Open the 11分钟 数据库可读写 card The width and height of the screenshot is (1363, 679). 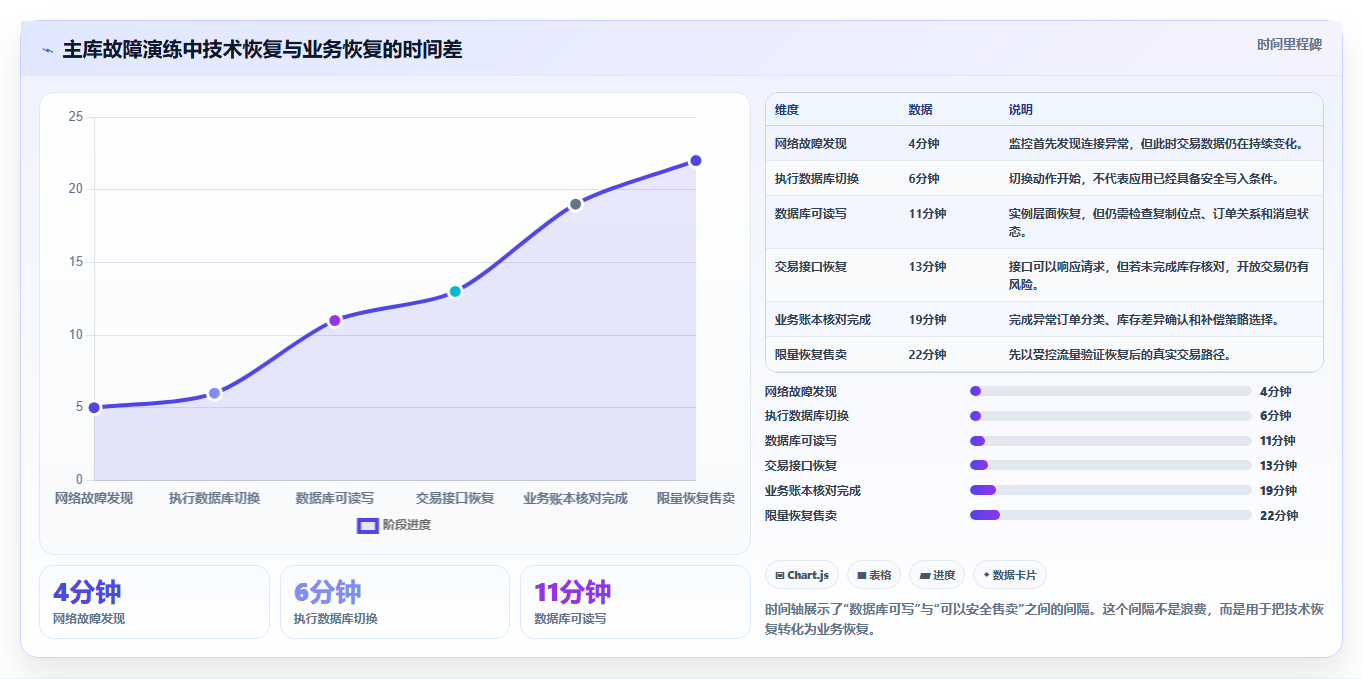click(635, 602)
